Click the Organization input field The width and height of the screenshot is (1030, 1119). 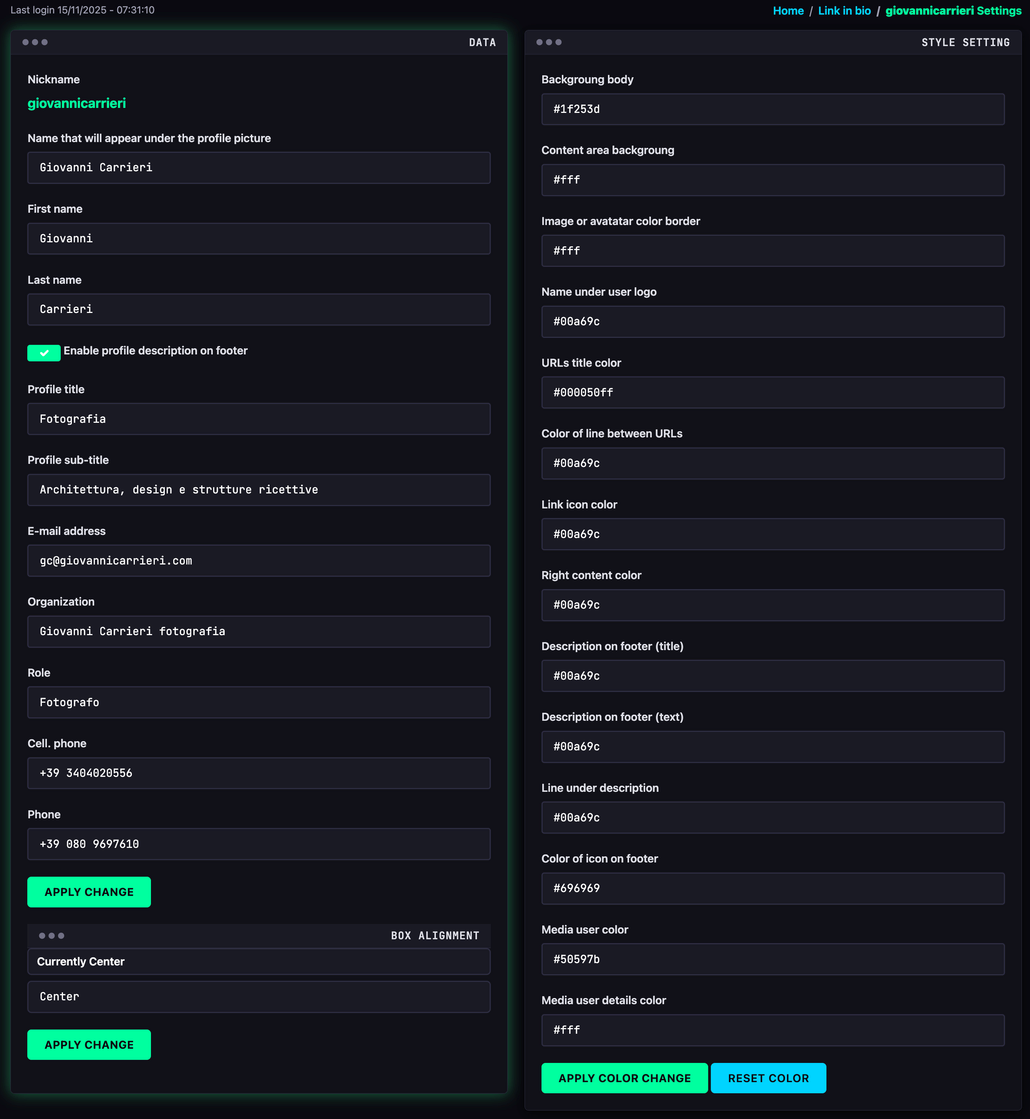click(x=258, y=631)
